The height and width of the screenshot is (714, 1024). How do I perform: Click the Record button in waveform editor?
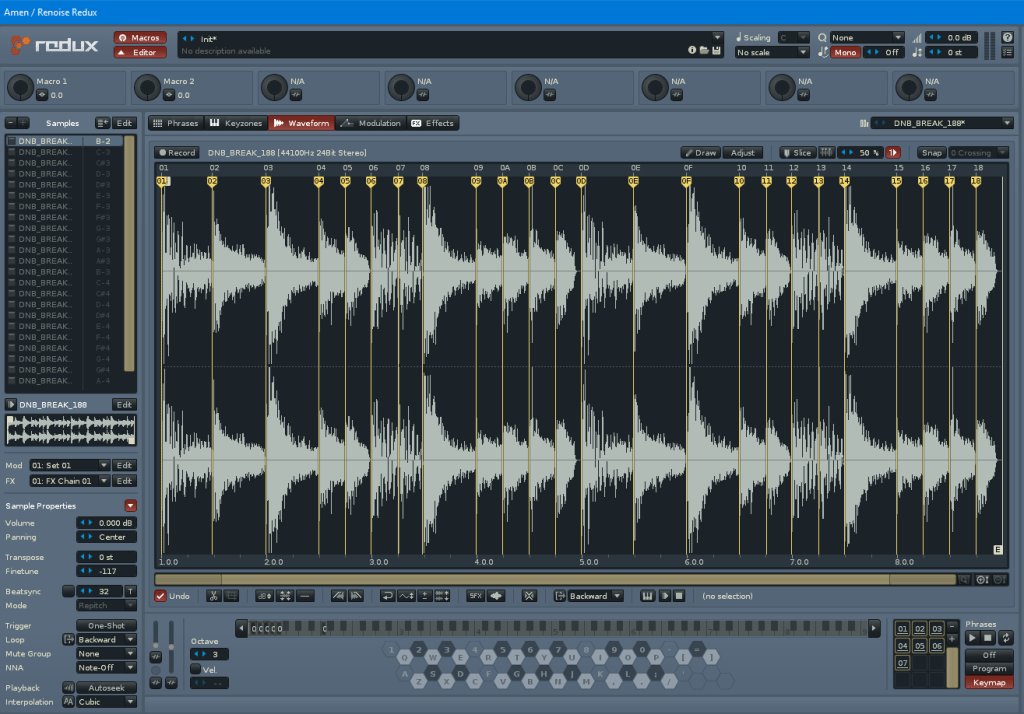177,153
